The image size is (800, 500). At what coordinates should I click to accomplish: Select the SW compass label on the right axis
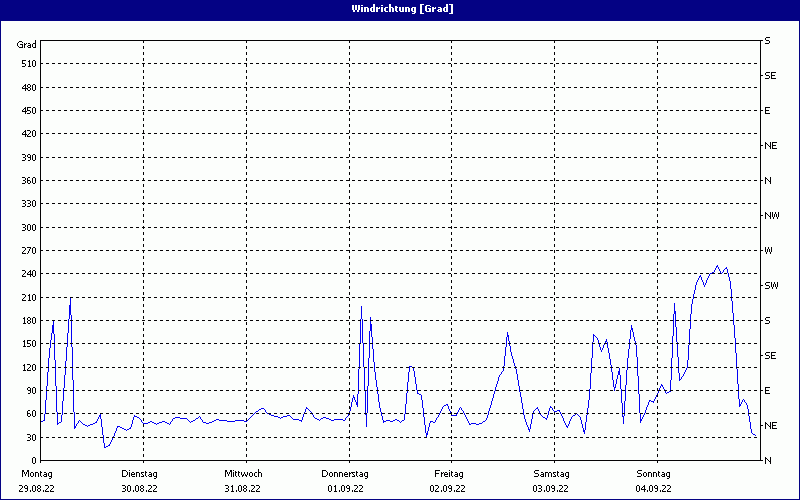point(771,286)
